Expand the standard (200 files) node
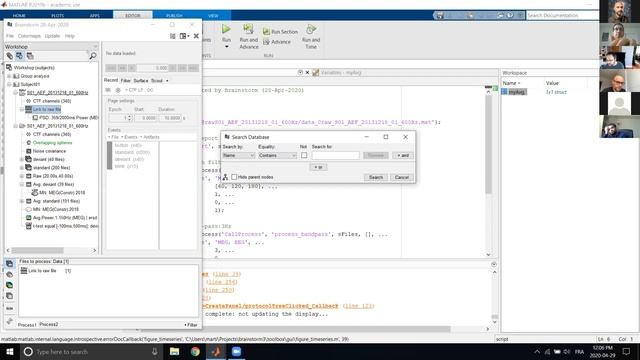This screenshot has height=360, width=640. [22, 167]
